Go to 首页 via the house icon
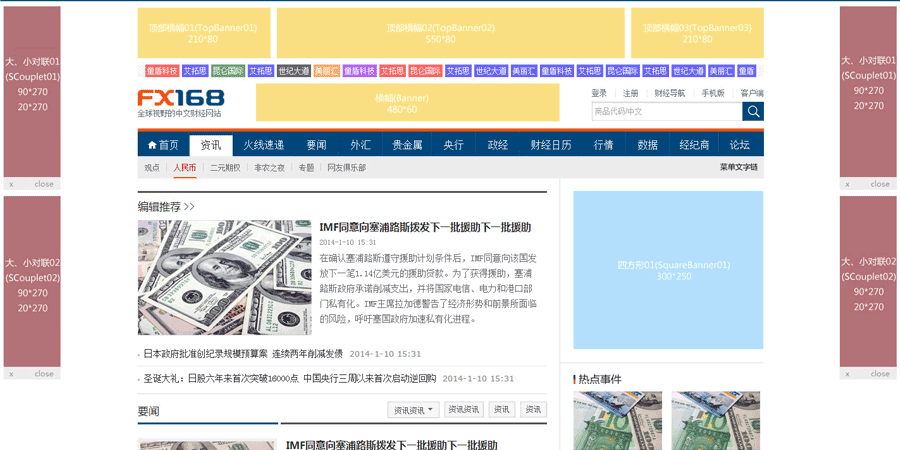 162,145
